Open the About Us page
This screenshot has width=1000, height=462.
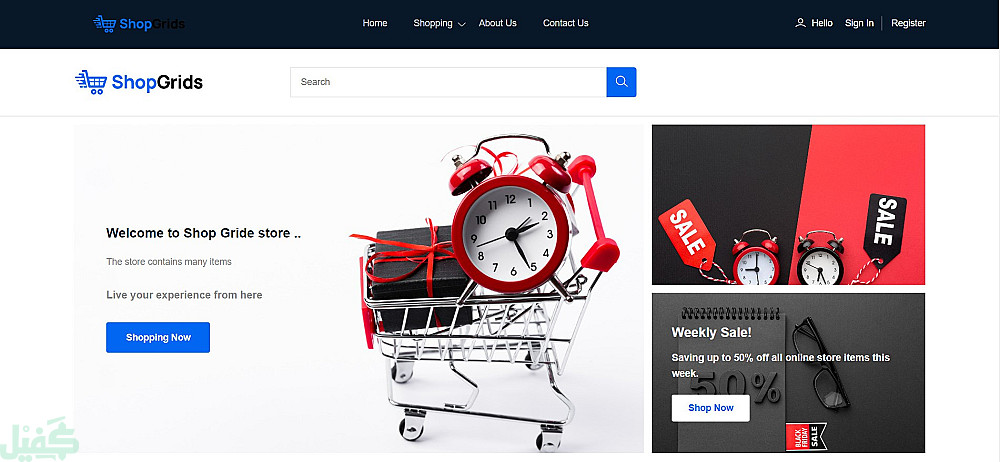(x=497, y=23)
